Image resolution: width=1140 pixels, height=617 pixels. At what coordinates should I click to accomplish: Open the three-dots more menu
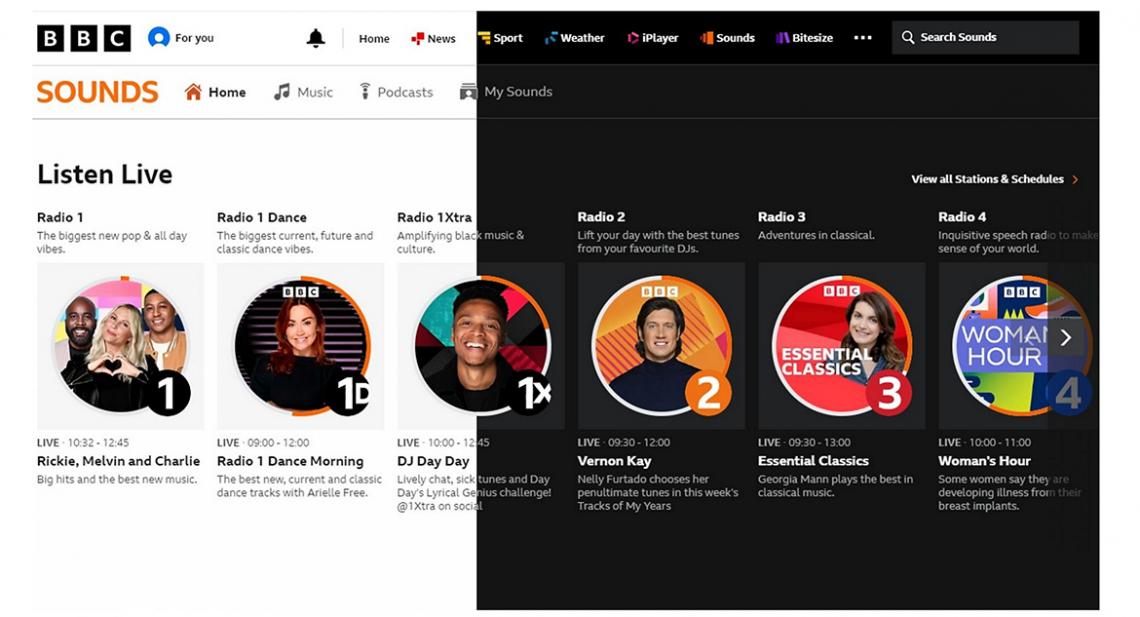point(862,38)
